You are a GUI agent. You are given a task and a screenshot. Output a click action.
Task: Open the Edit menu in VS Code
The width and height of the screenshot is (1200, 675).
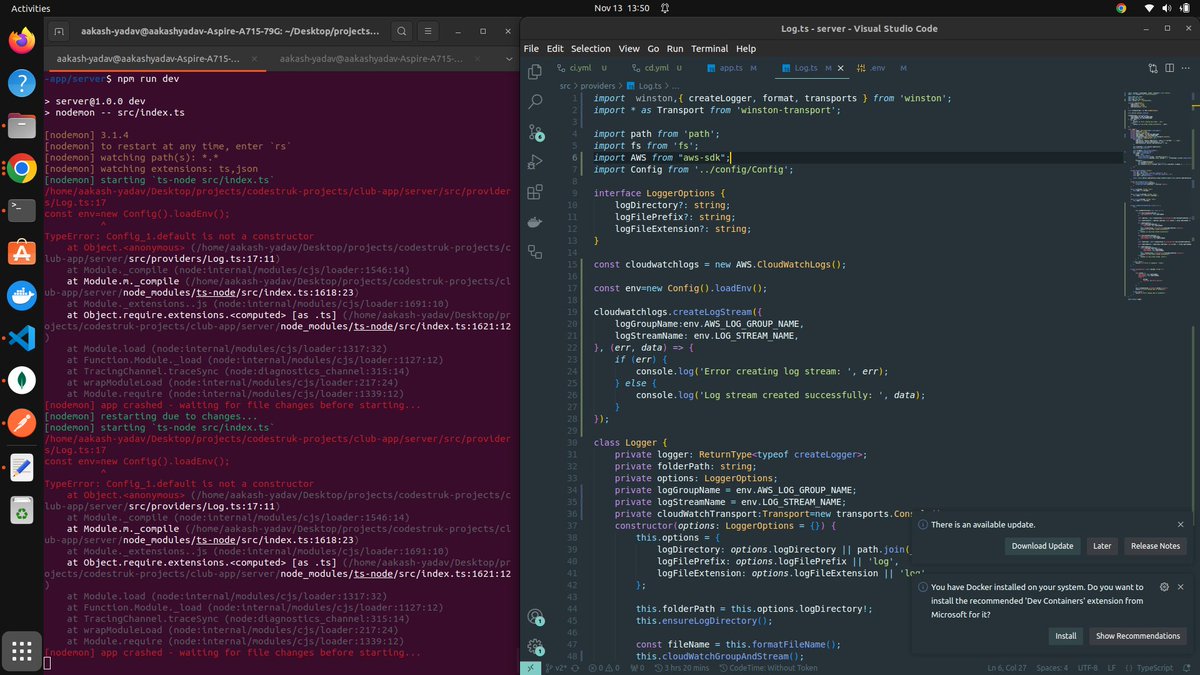(554, 48)
